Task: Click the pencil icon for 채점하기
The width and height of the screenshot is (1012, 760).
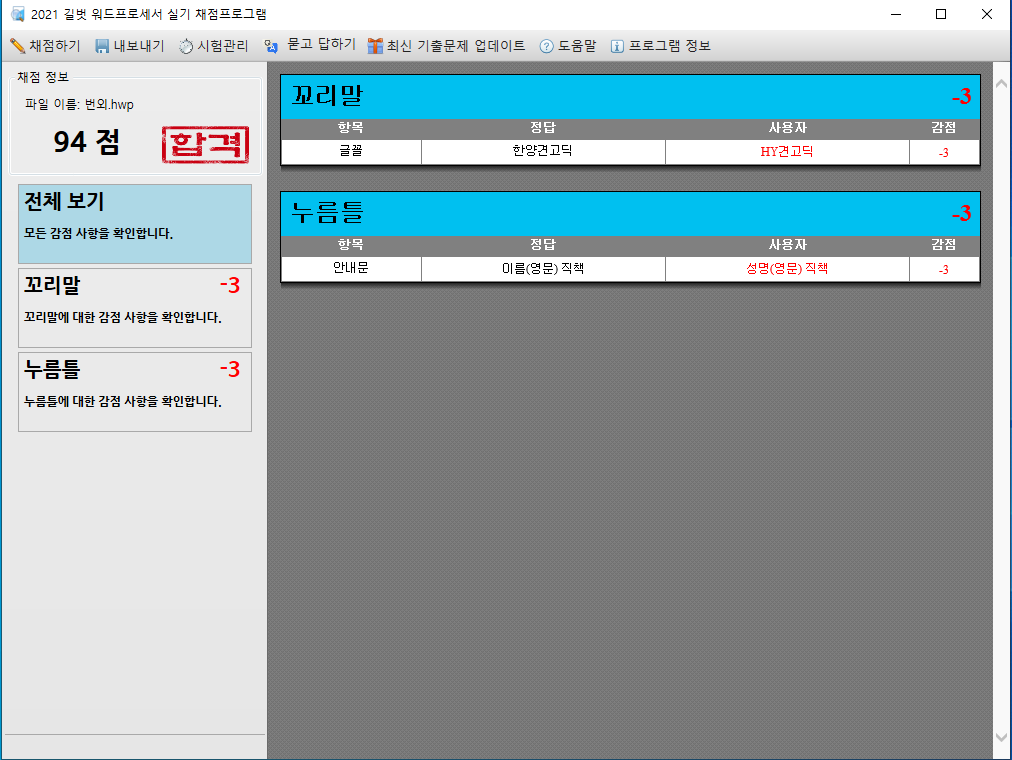Action: tap(17, 46)
